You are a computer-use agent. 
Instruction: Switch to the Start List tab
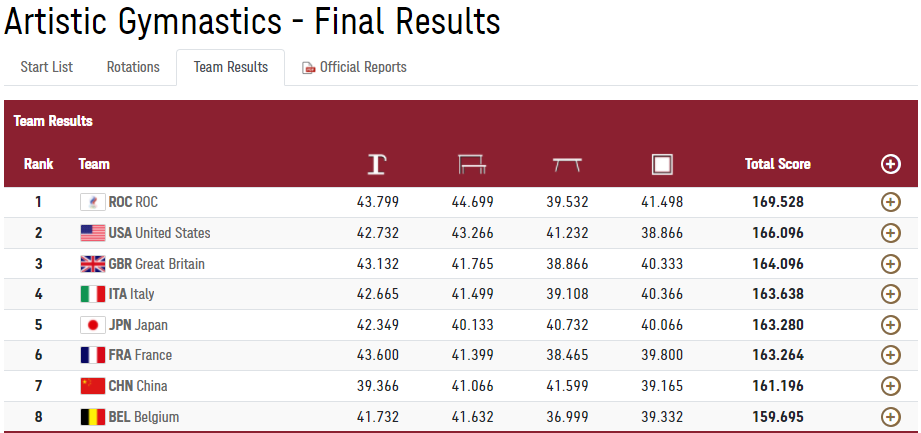click(x=47, y=67)
